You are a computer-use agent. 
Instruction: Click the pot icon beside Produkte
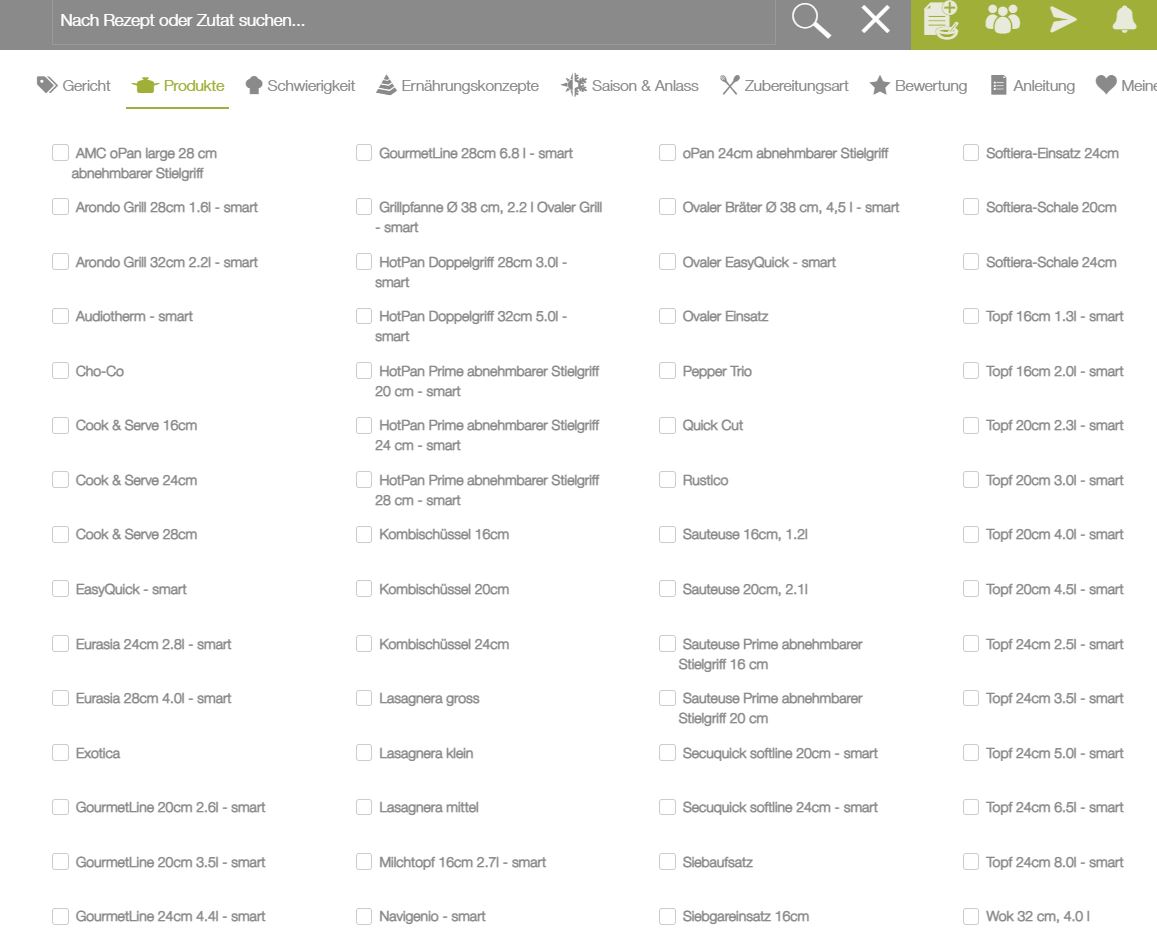[145, 85]
